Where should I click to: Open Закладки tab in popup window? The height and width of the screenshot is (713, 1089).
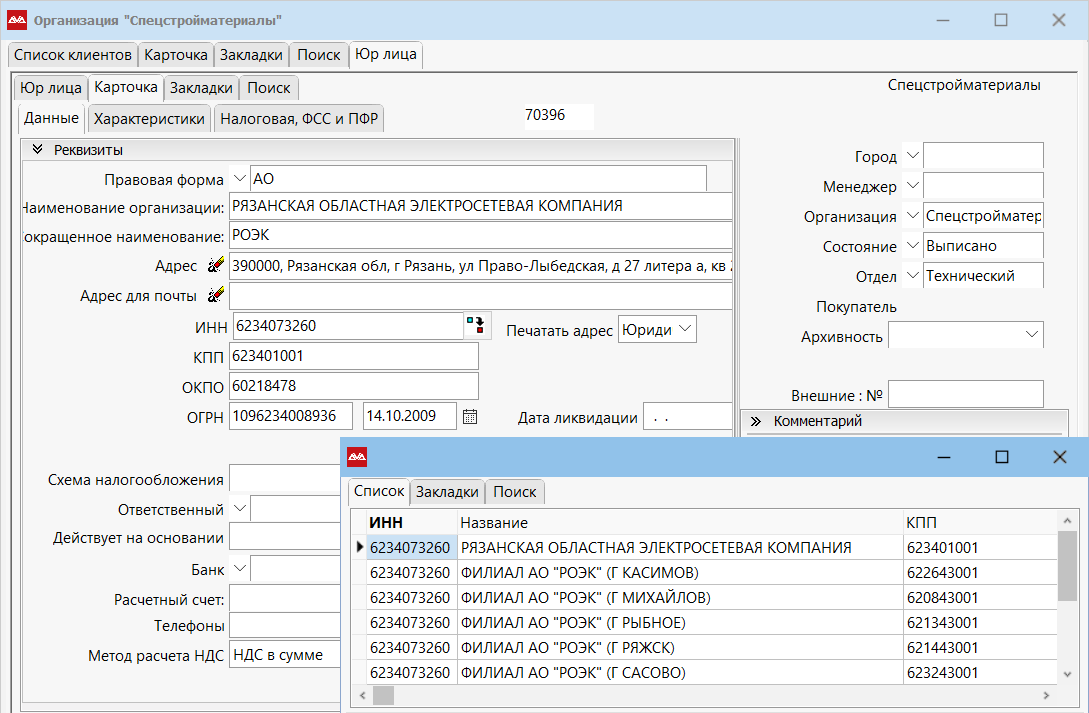click(x=447, y=492)
